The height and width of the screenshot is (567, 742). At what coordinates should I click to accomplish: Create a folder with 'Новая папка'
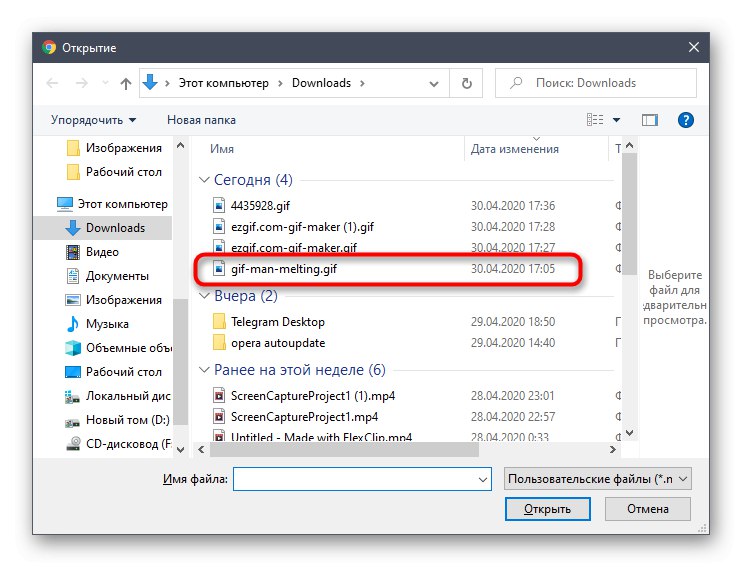pos(201,120)
